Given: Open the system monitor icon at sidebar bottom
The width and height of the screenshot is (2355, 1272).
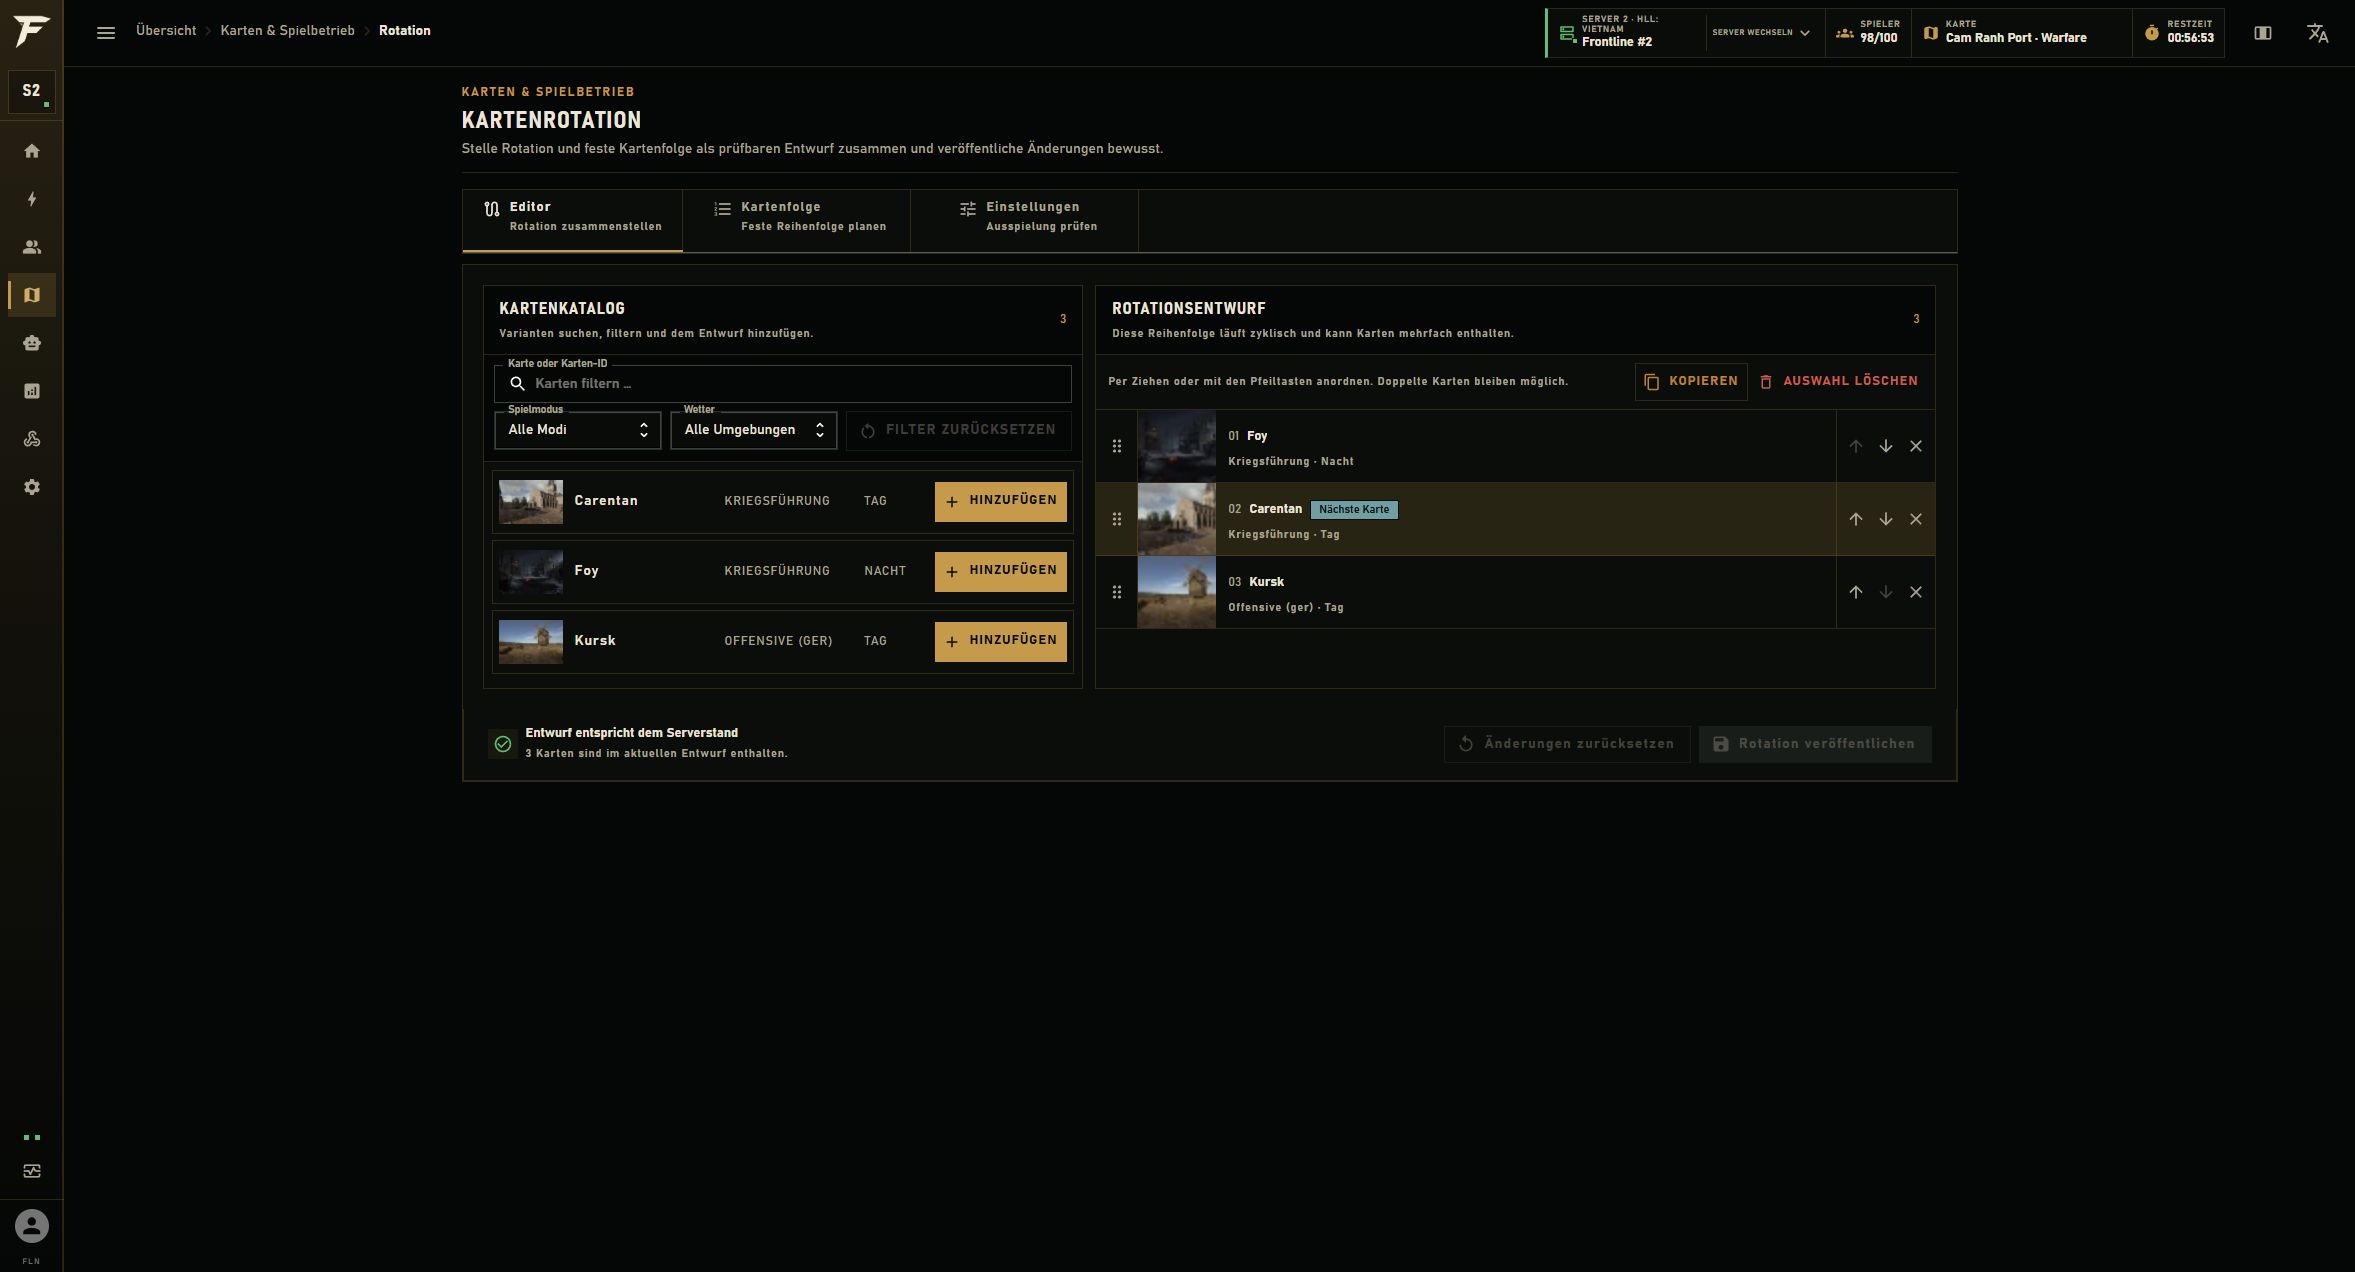Looking at the screenshot, I should 32,1171.
